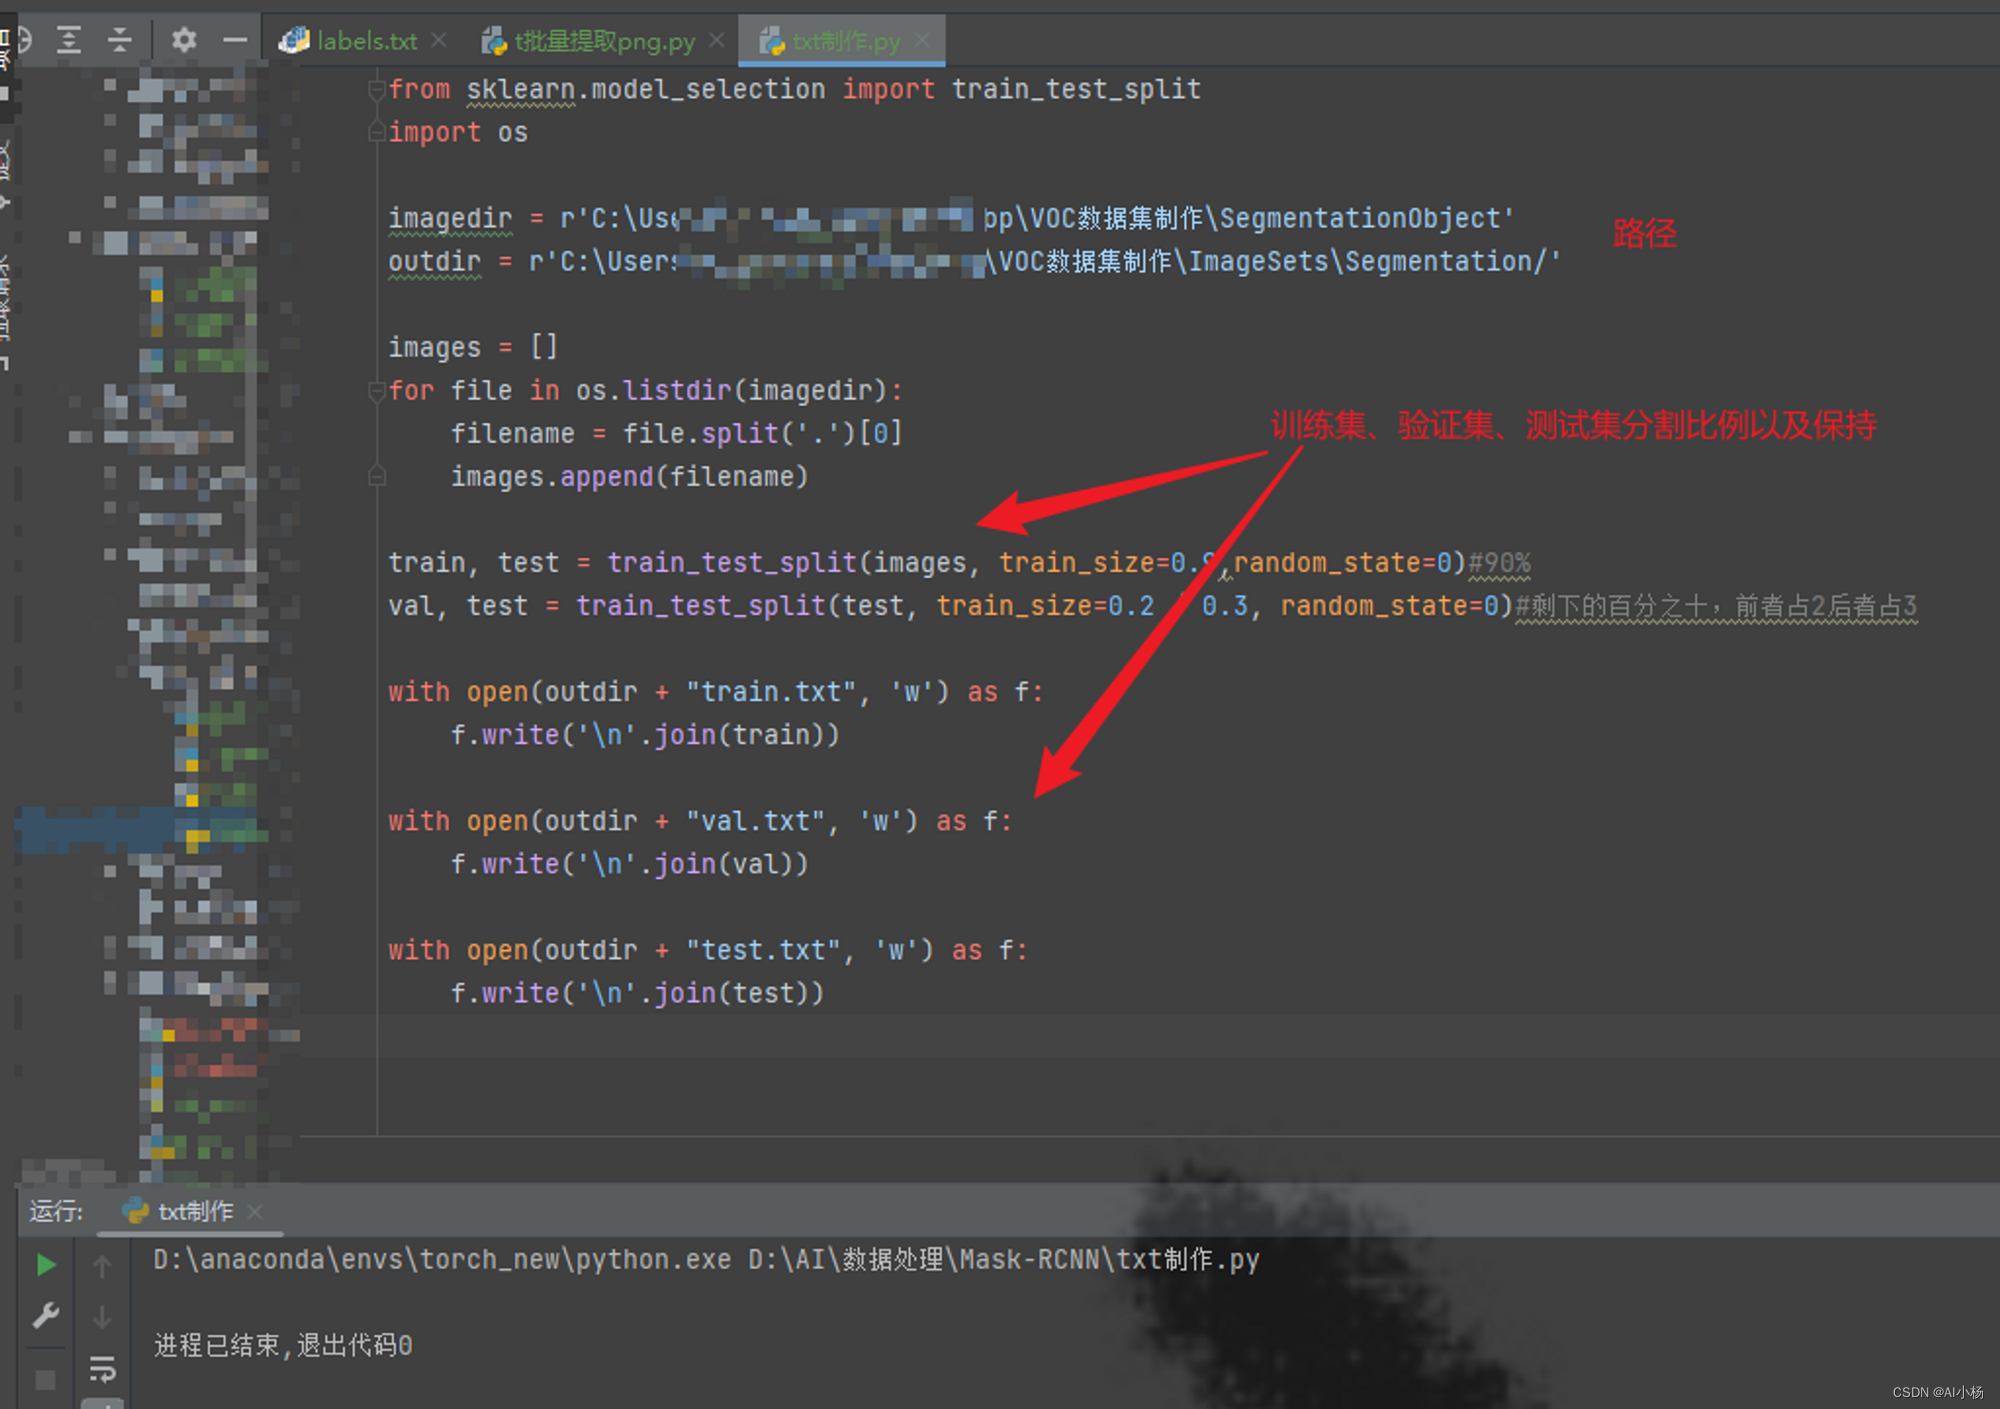Click the 'images = []' line

pyautogui.click(x=473, y=347)
